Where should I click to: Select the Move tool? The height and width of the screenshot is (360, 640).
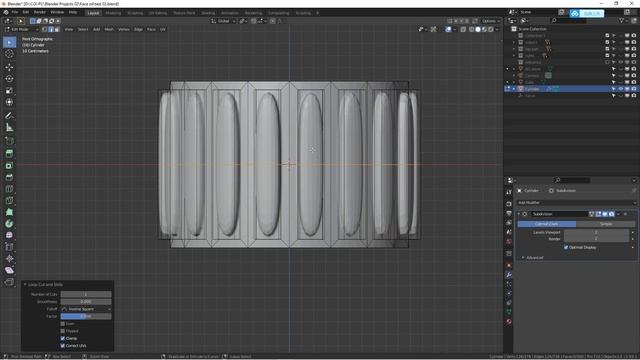pos(9,67)
